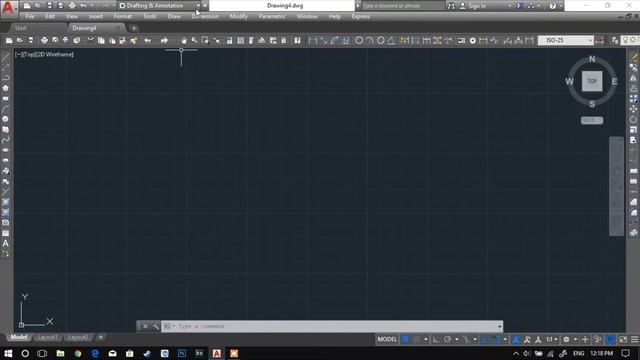
Task: Select the Spline draw tool
Action: (x=5, y=140)
